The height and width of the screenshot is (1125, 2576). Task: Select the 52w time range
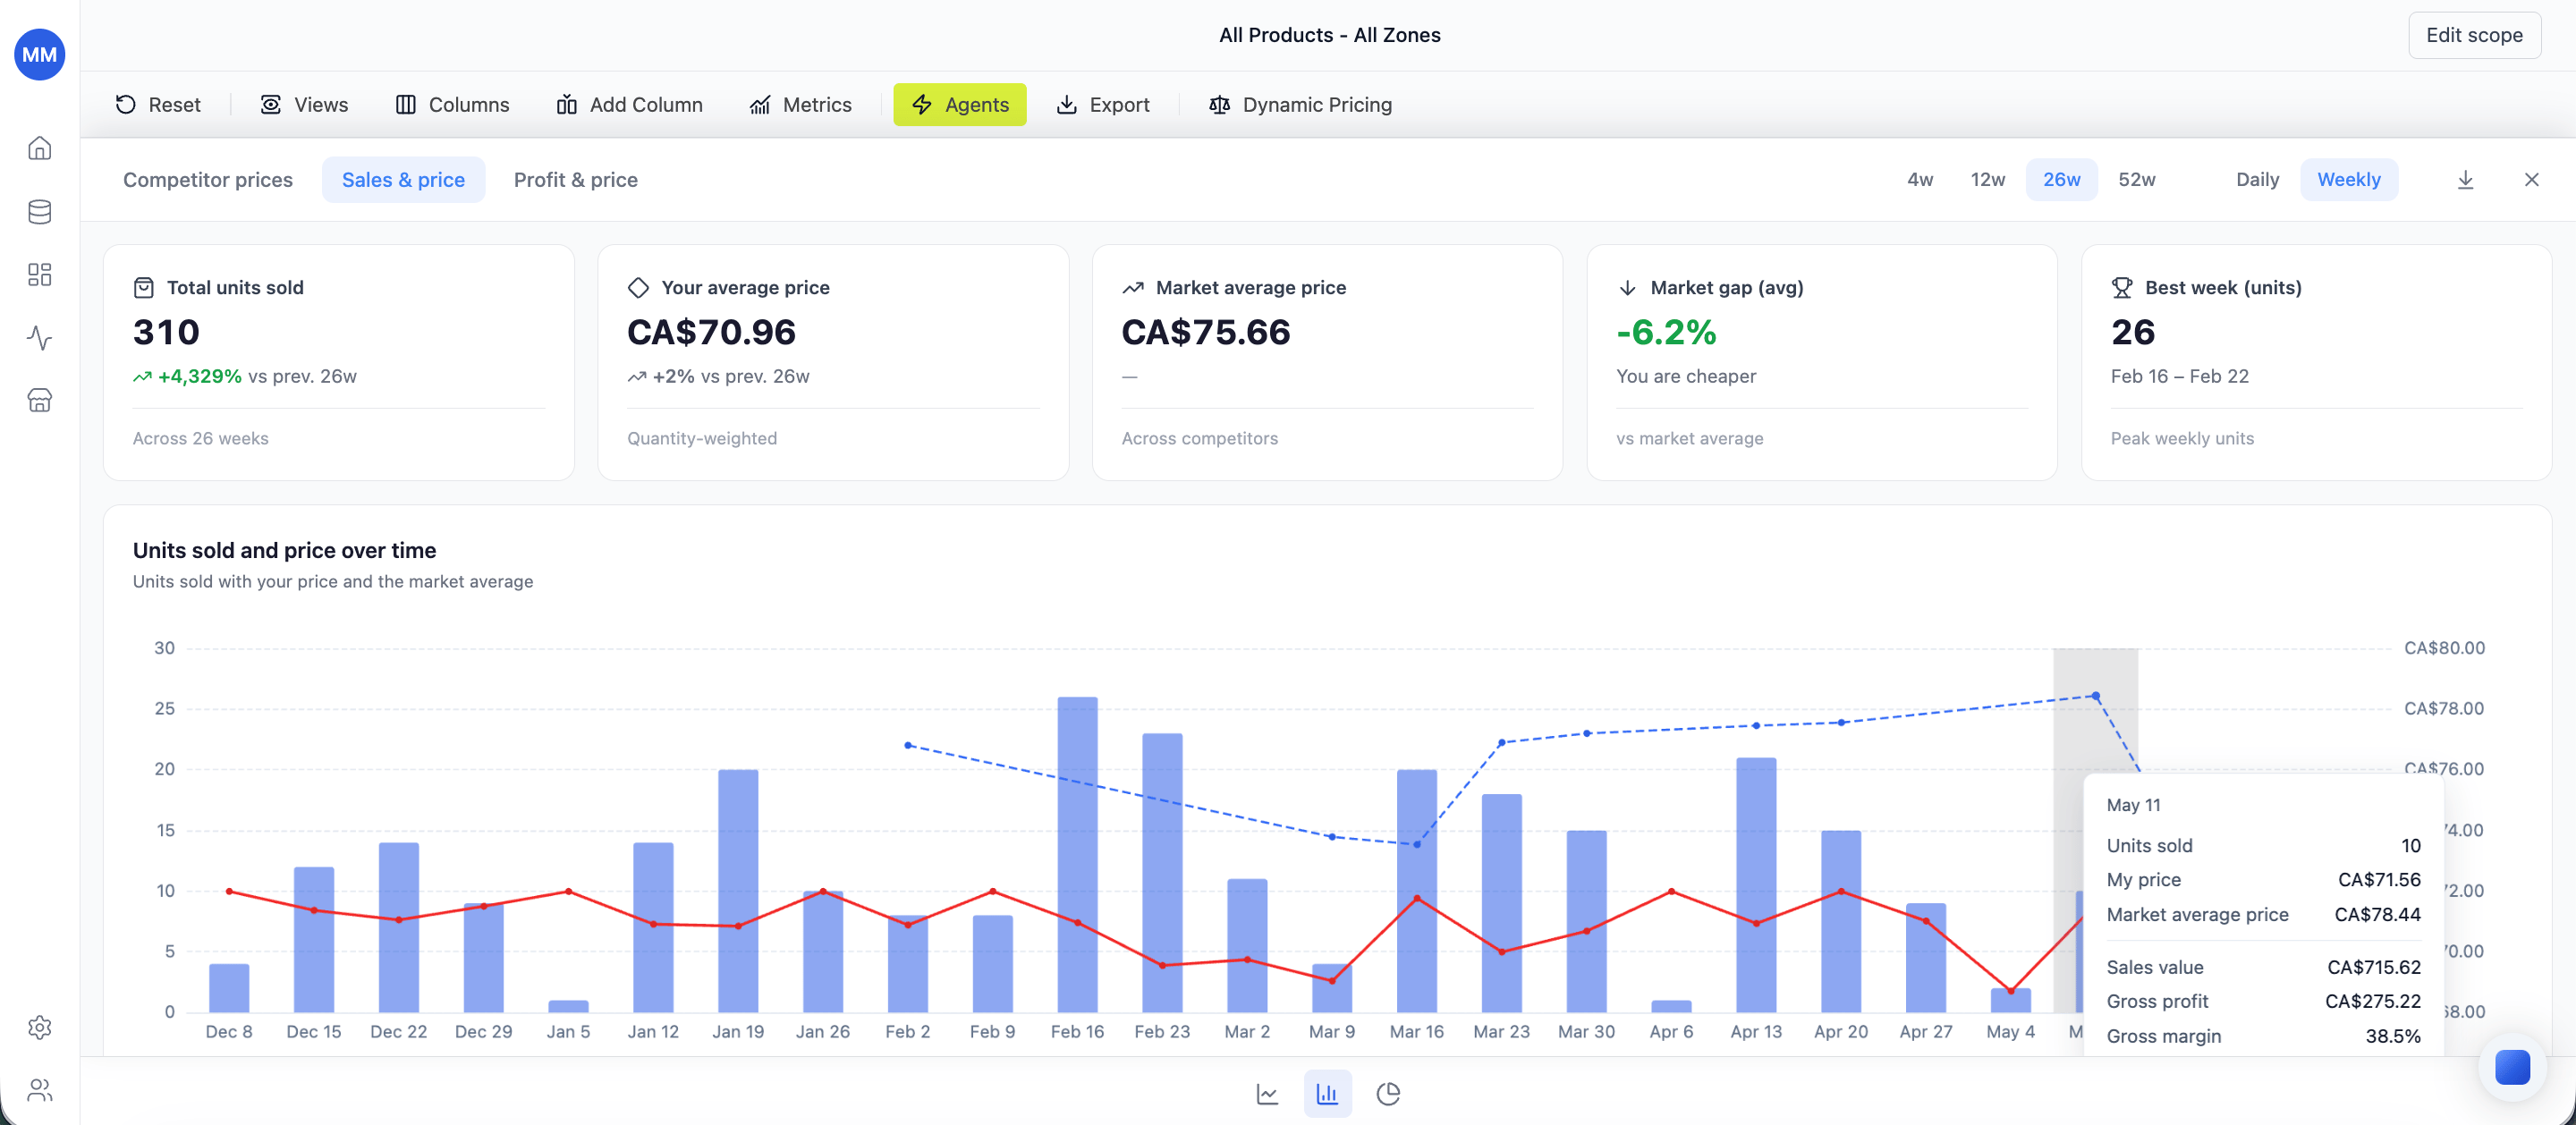click(x=2136, y=179)
